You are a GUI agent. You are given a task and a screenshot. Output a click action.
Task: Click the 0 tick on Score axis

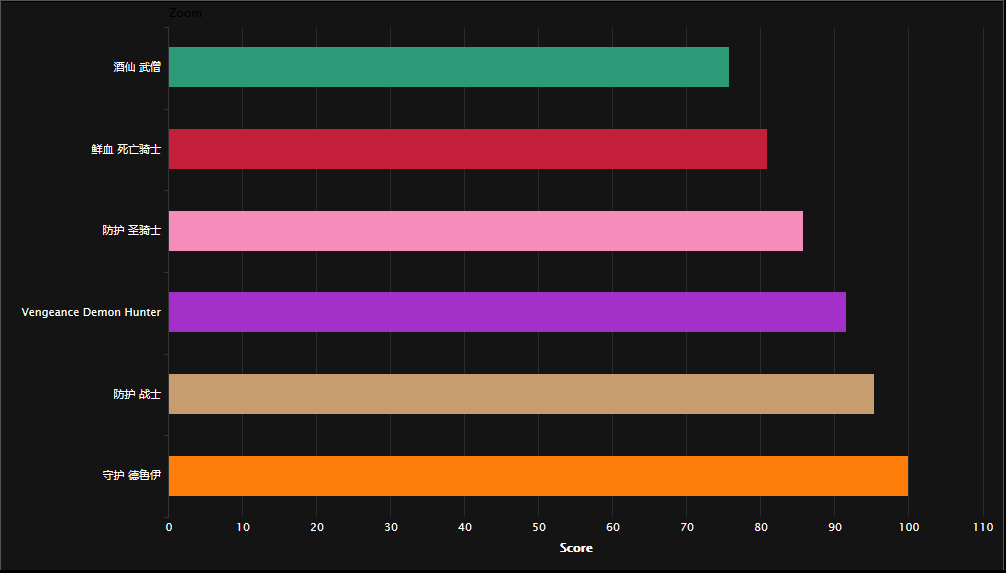pos(169,527)
